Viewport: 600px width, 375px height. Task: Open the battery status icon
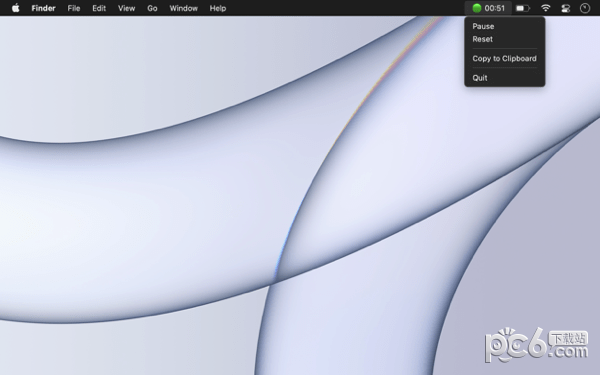523,8
